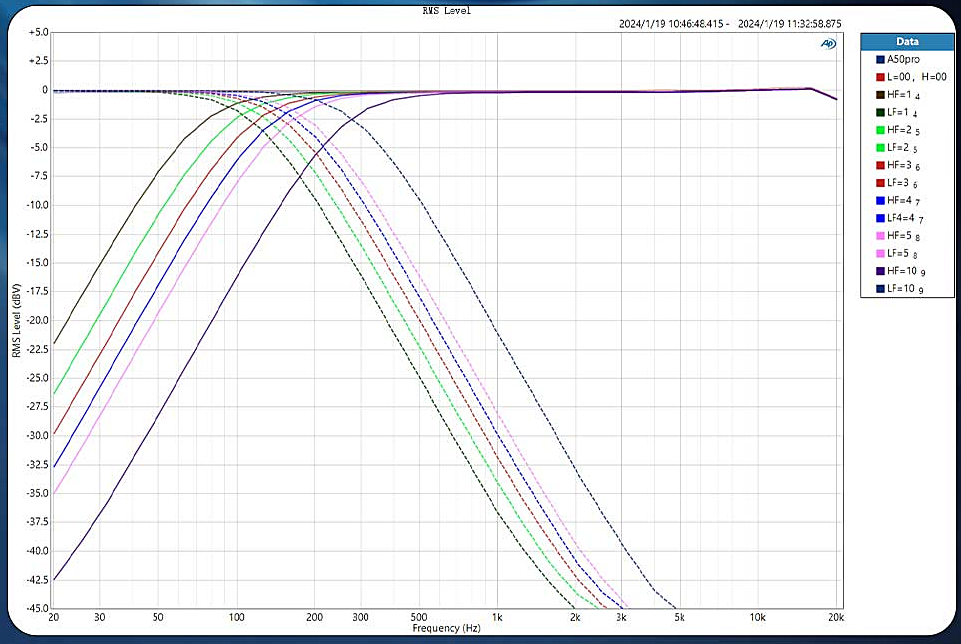Click the +5.0 y-axis tick value
The width and height of the screenshot is (961, 644).
click(x=38, y=32)
